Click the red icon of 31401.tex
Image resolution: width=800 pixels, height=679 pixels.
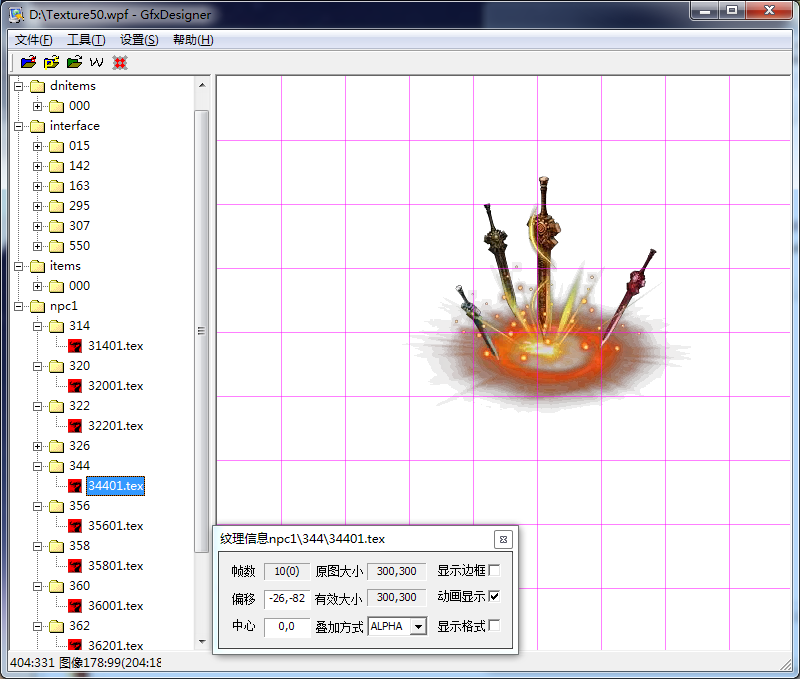pos(75,346)
